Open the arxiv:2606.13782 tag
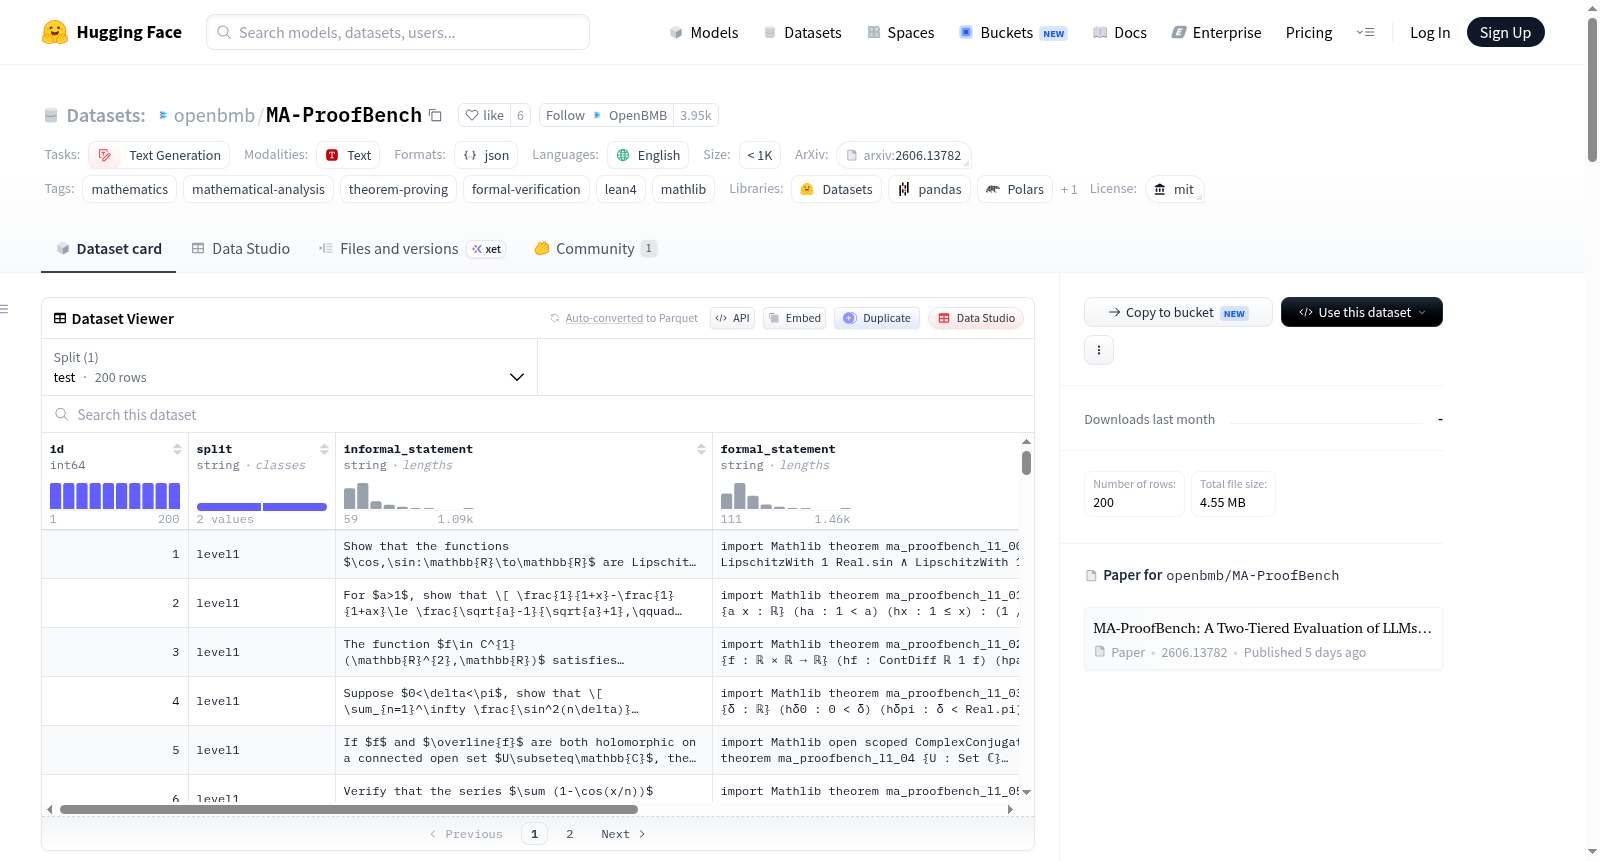Screen dimensions: 1600x861 pyautogui.click(x=904, y=155)
